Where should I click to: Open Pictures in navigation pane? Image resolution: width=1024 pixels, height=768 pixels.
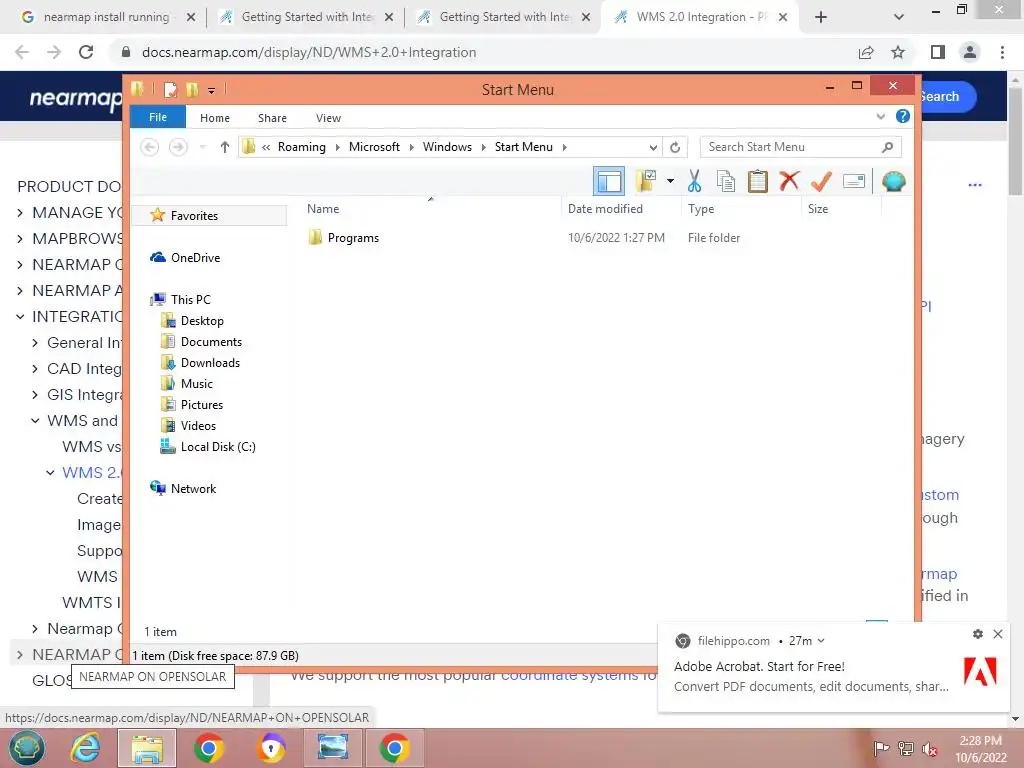pos(202,404)
